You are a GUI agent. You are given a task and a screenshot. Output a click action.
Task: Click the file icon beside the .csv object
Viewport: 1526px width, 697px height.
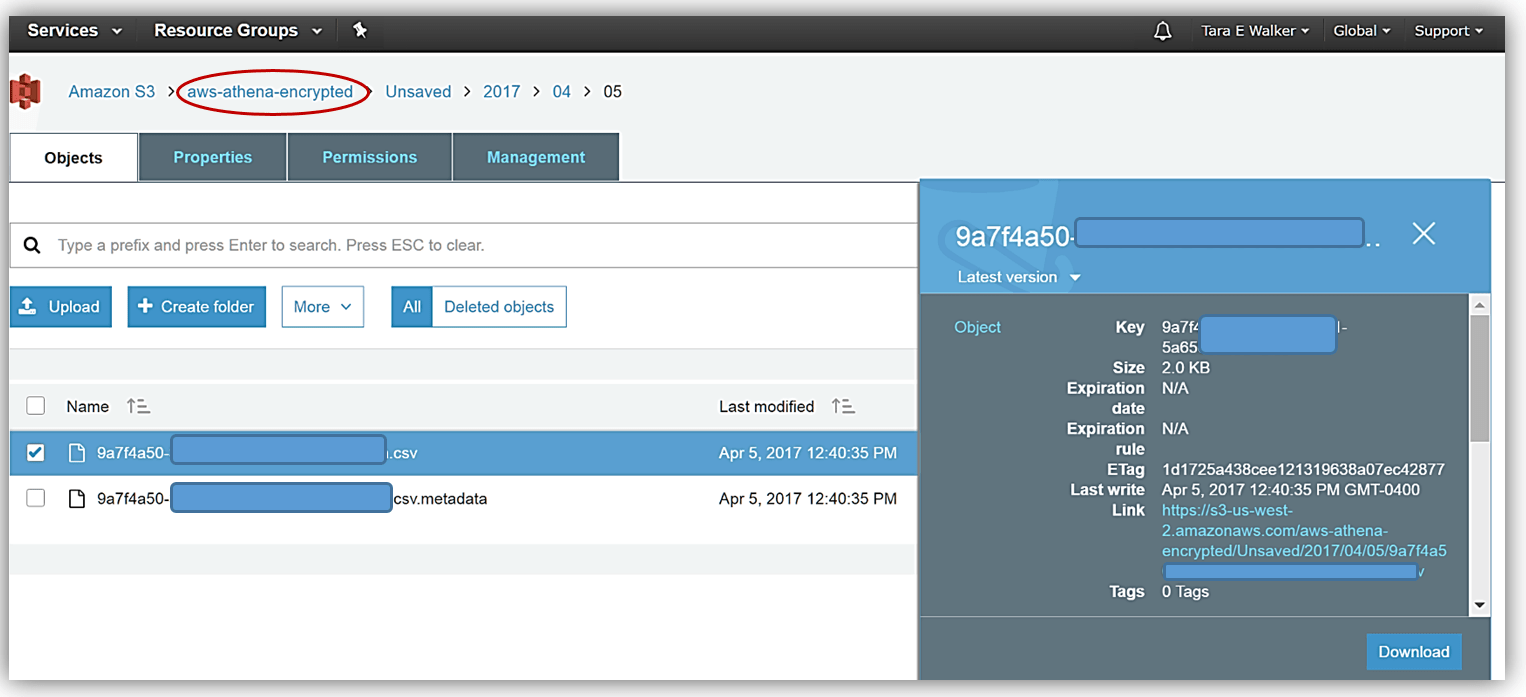78,452
